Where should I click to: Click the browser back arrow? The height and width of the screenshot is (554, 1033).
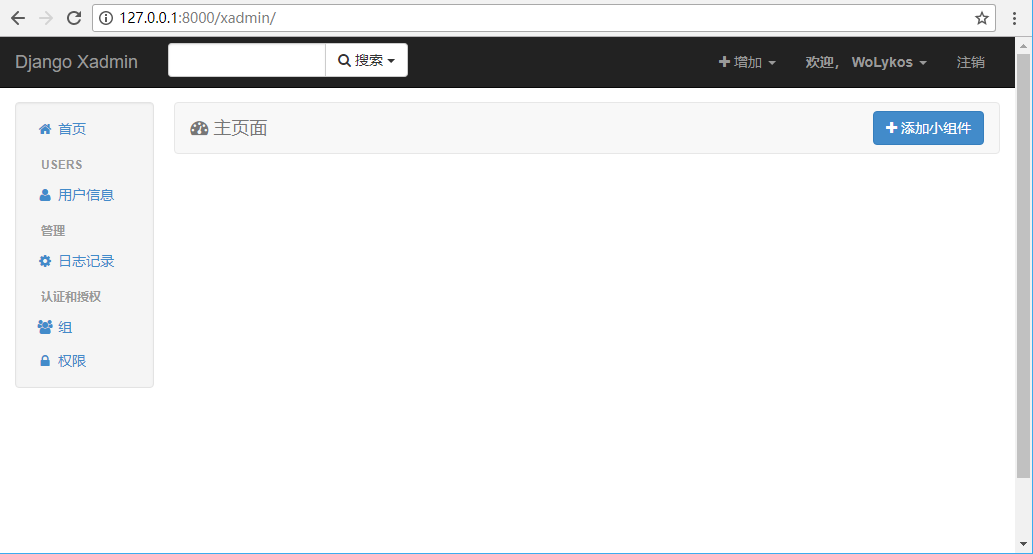pyautogui.click(x=18, y=18)
